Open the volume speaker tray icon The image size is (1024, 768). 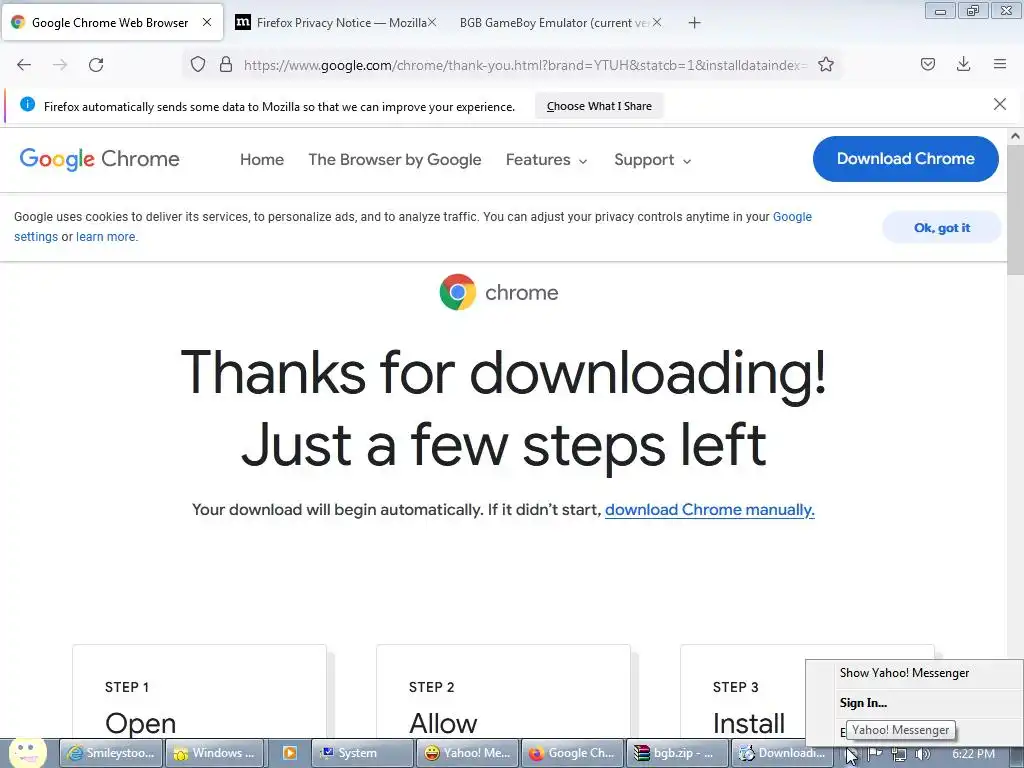(x=923, y=754)
